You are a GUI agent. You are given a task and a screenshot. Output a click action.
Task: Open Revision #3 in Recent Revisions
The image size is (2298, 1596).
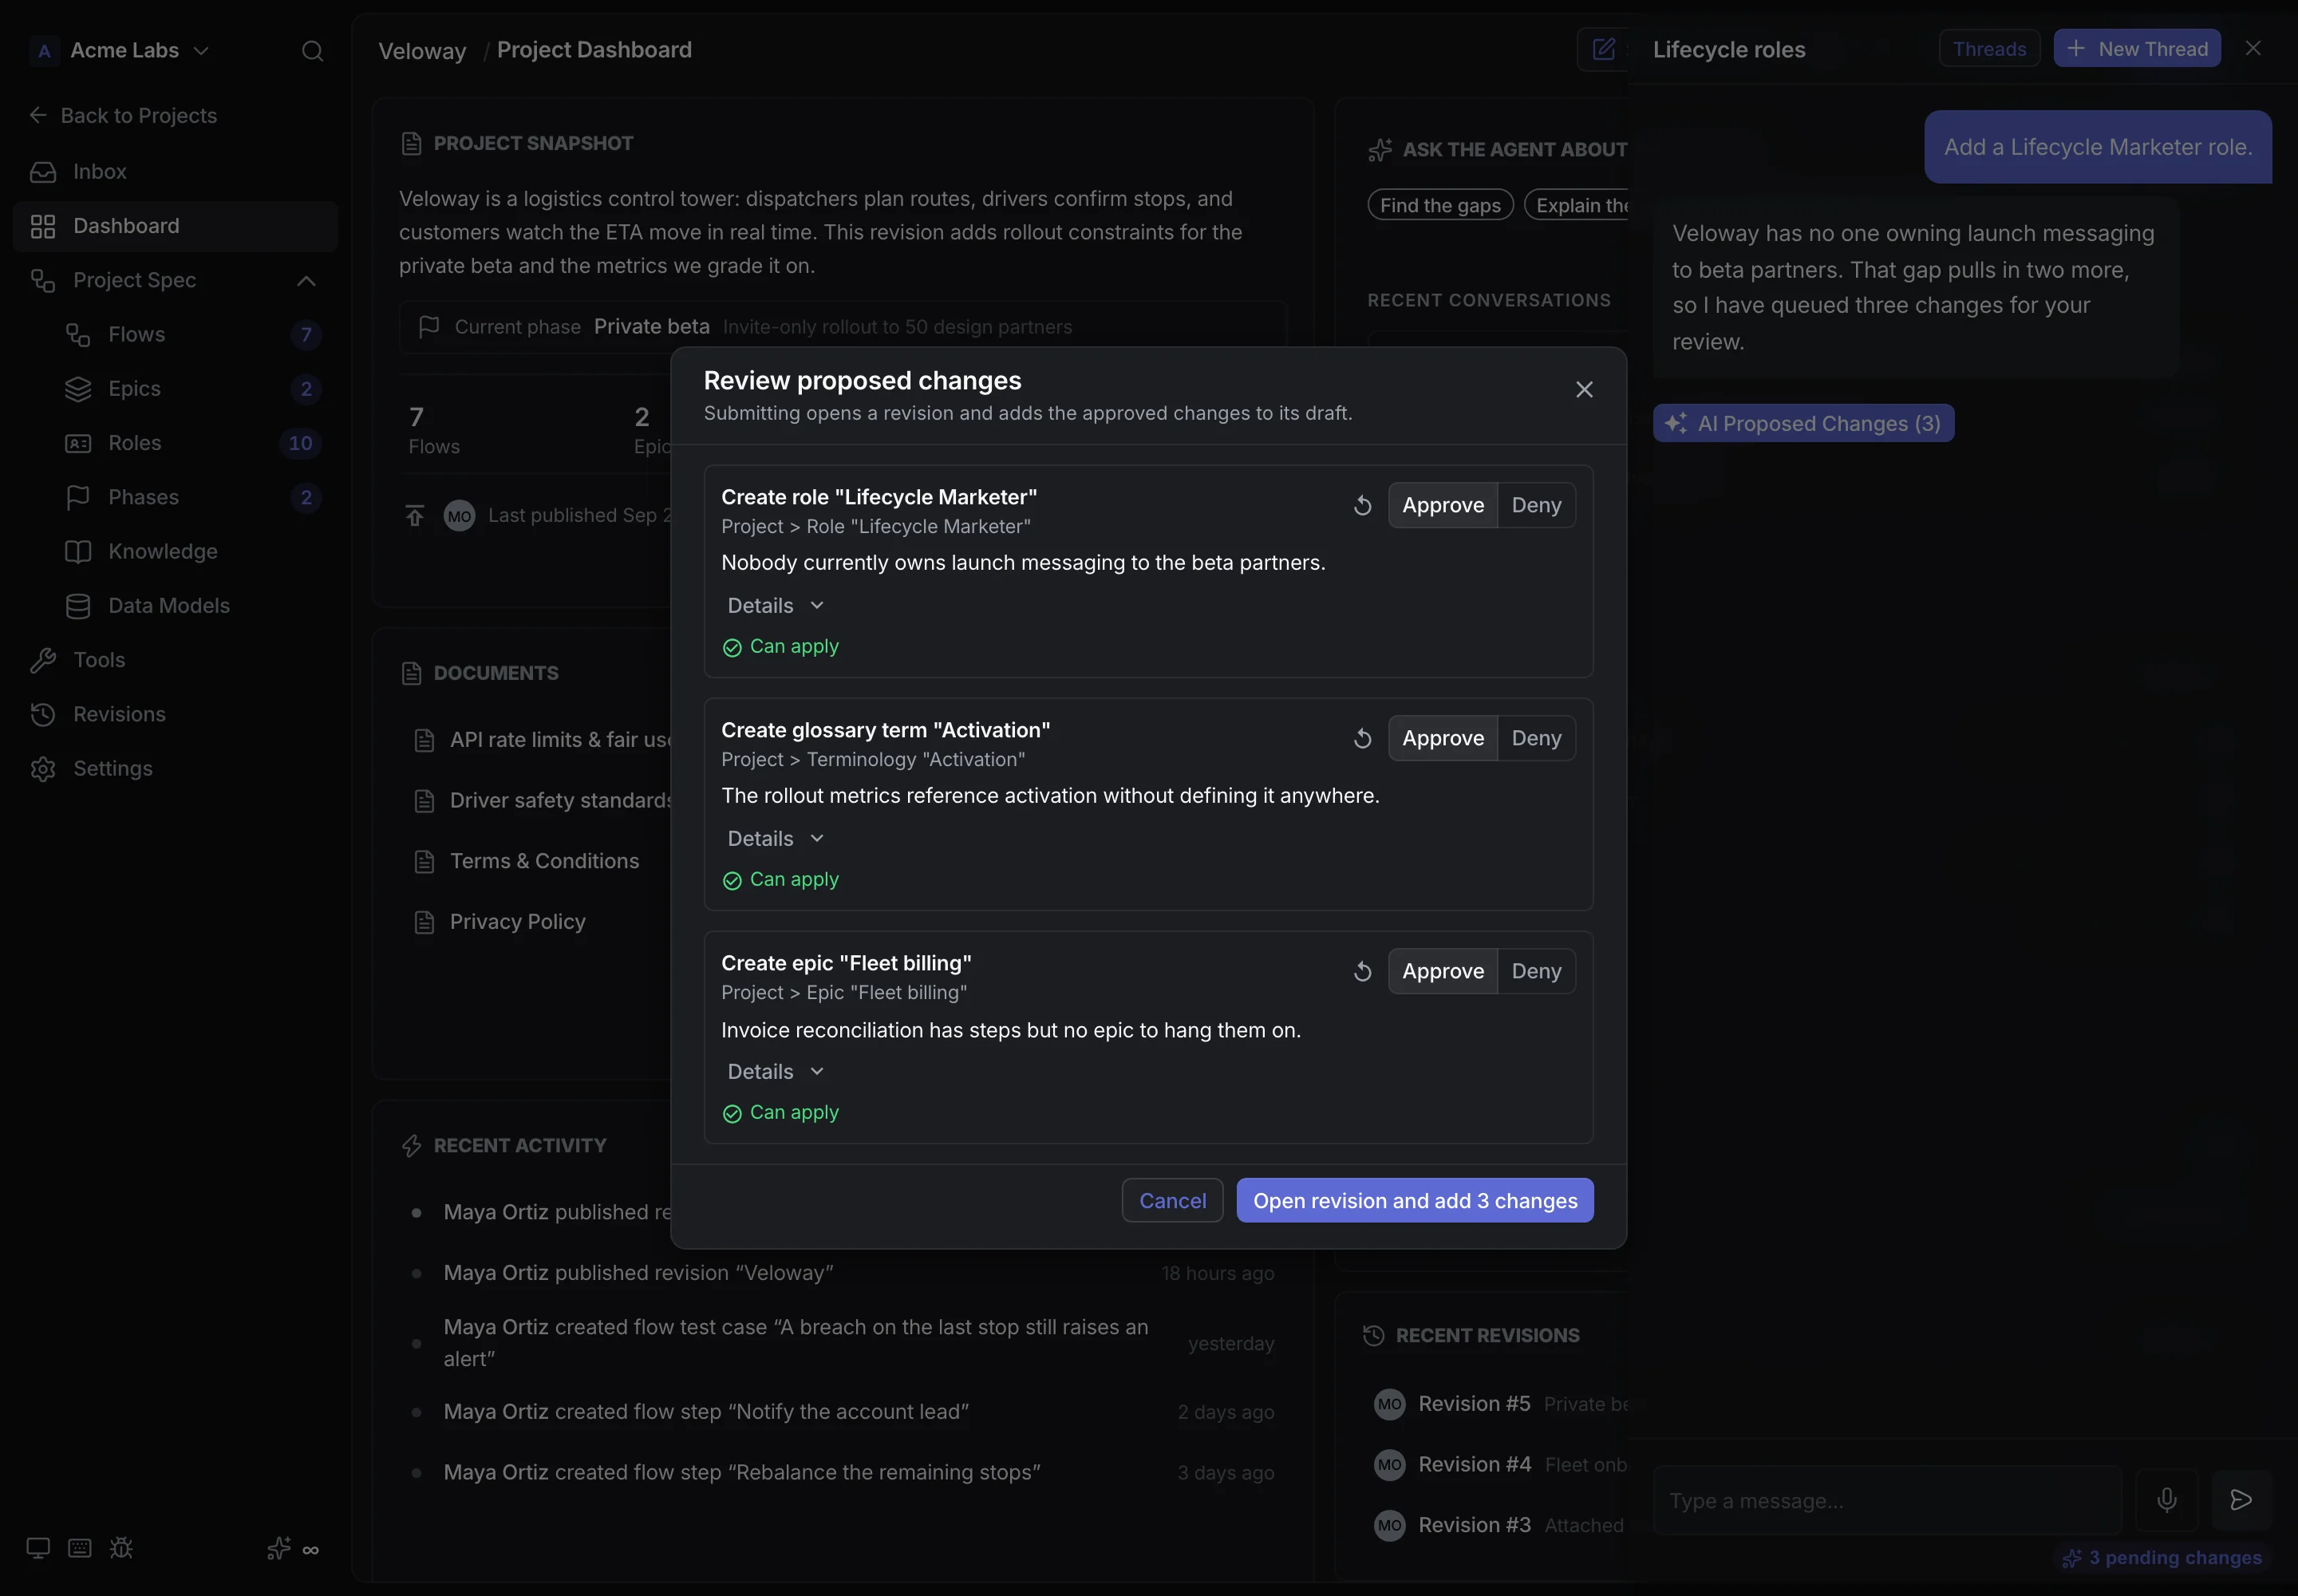click(x=1474, y=1526)
